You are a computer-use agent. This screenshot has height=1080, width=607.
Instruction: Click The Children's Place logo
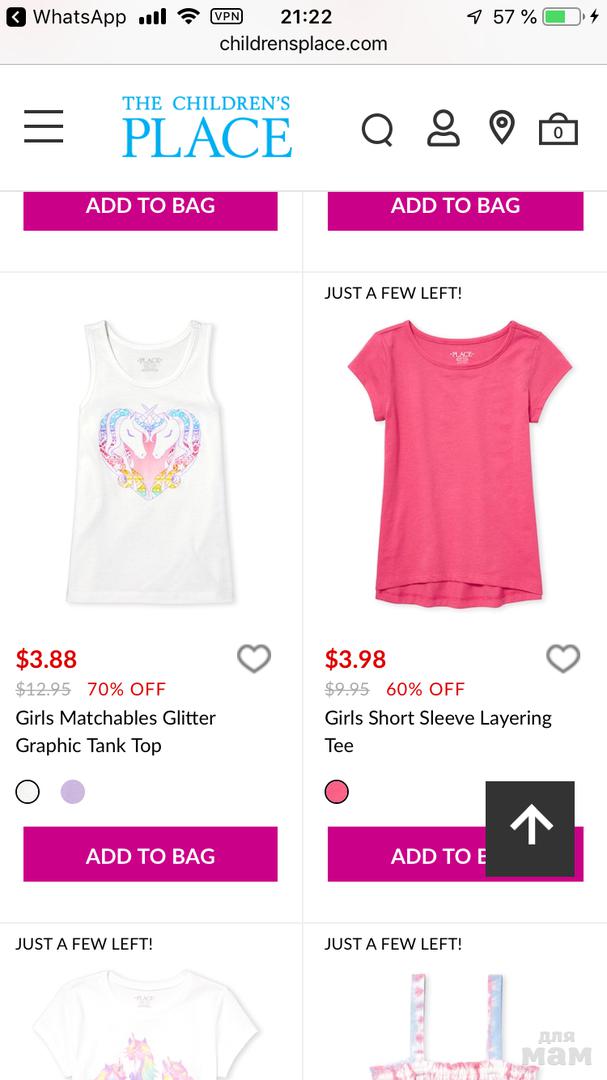coord(207,127)
